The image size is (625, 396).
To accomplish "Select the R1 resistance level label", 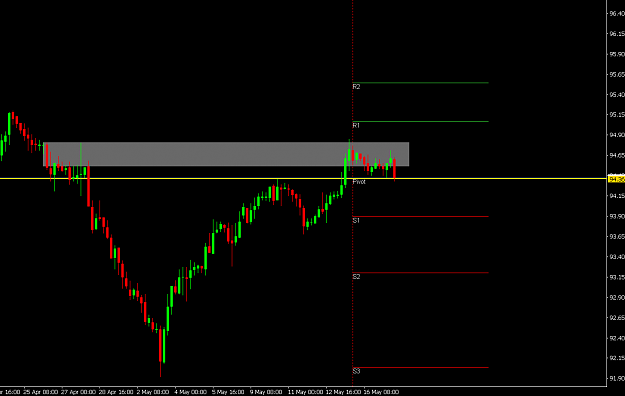I will coord(356,125).
